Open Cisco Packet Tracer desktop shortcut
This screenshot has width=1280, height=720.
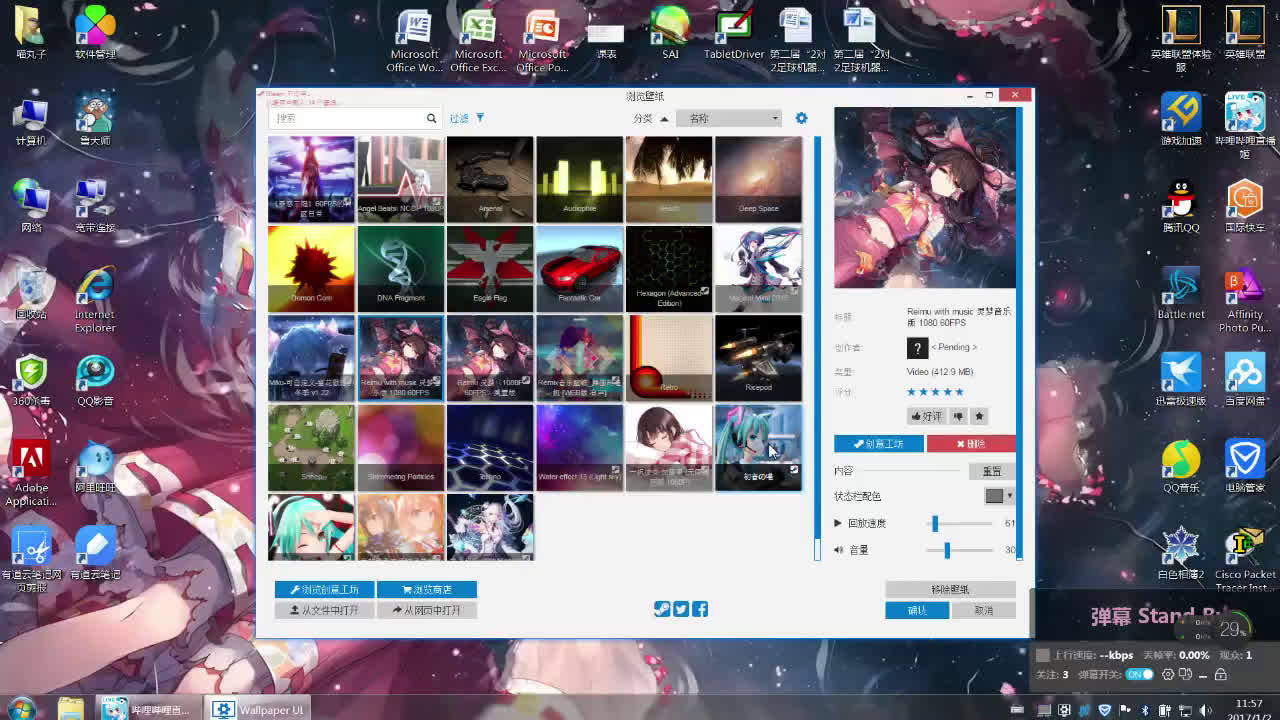click(1245, 560)
